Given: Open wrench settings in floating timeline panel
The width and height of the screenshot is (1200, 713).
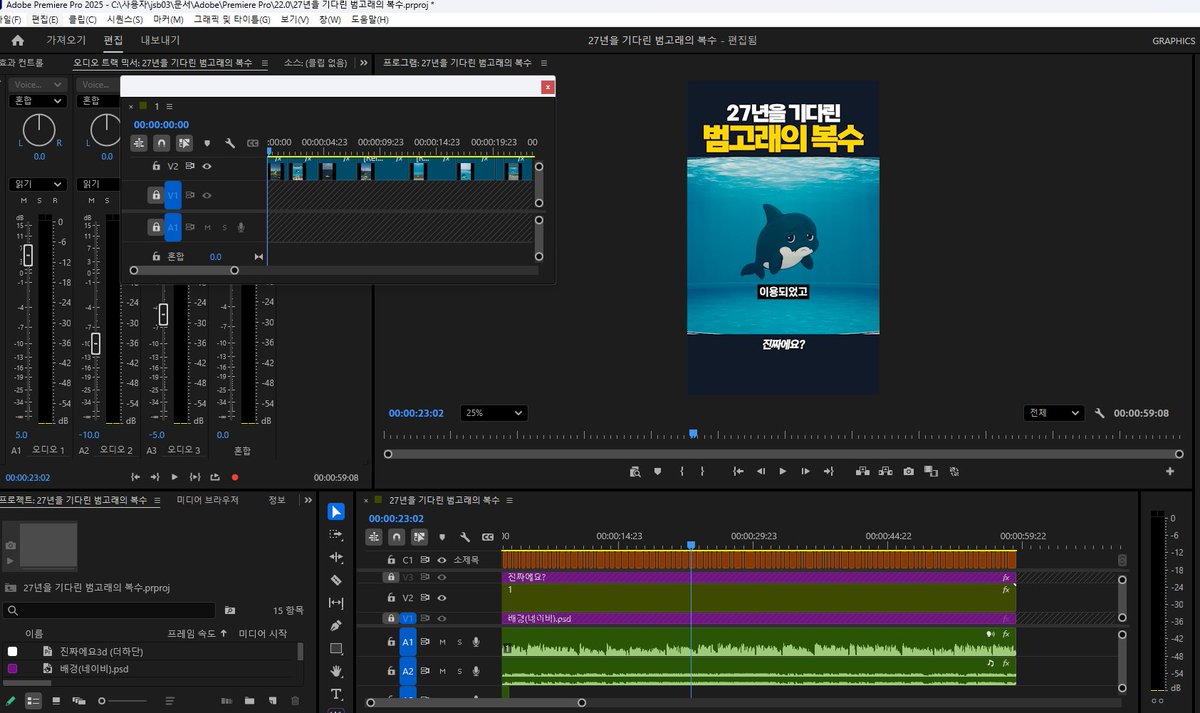Looking at the screenshot, I should click(x=230, y=143).
